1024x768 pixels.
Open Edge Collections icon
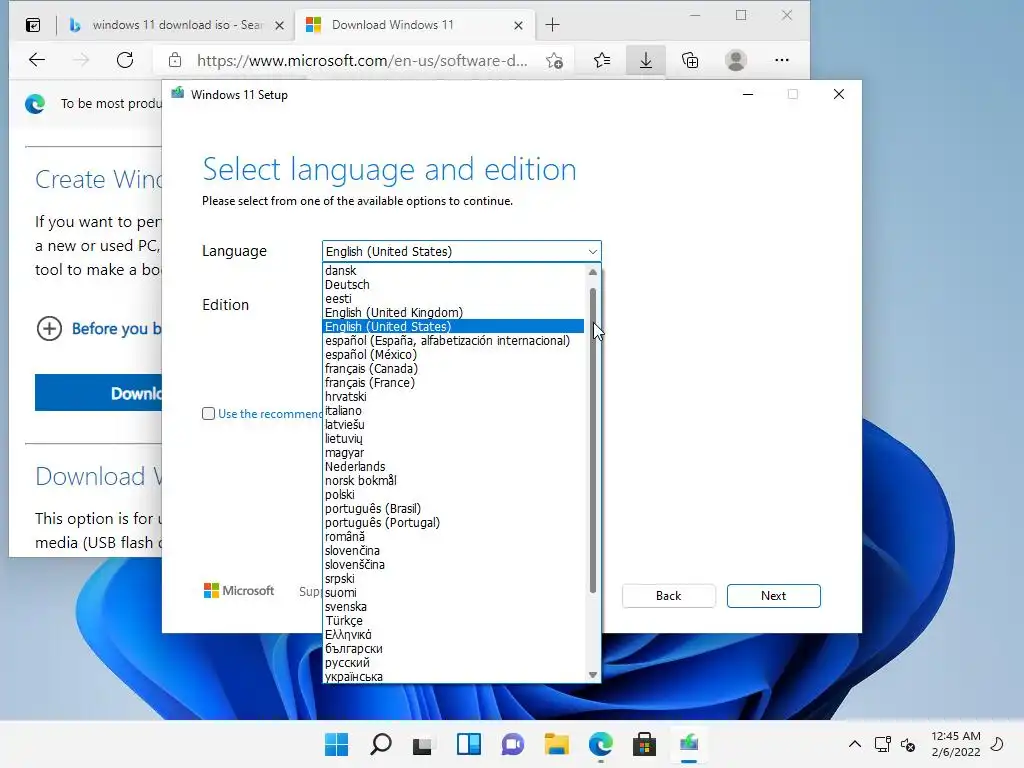690,61
